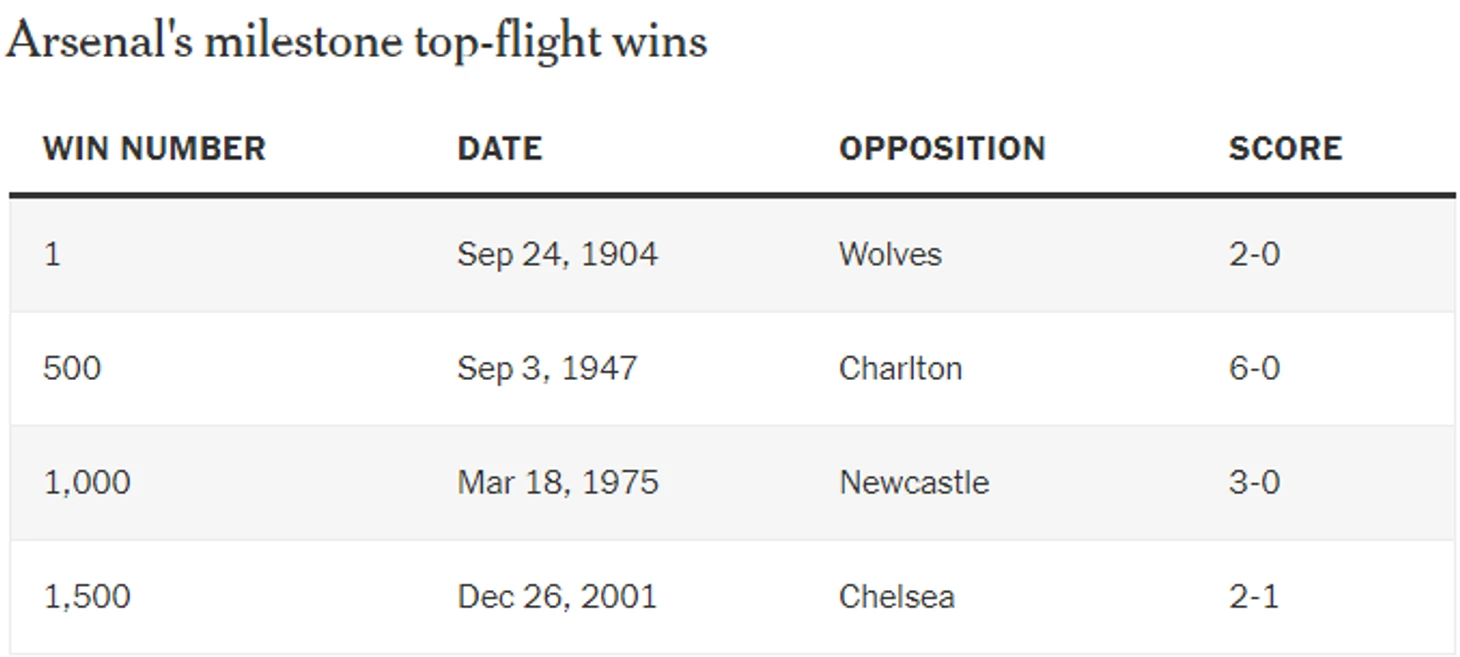Click the OPPOSITION column header
Screen dimensions: 1460x657
942,148
